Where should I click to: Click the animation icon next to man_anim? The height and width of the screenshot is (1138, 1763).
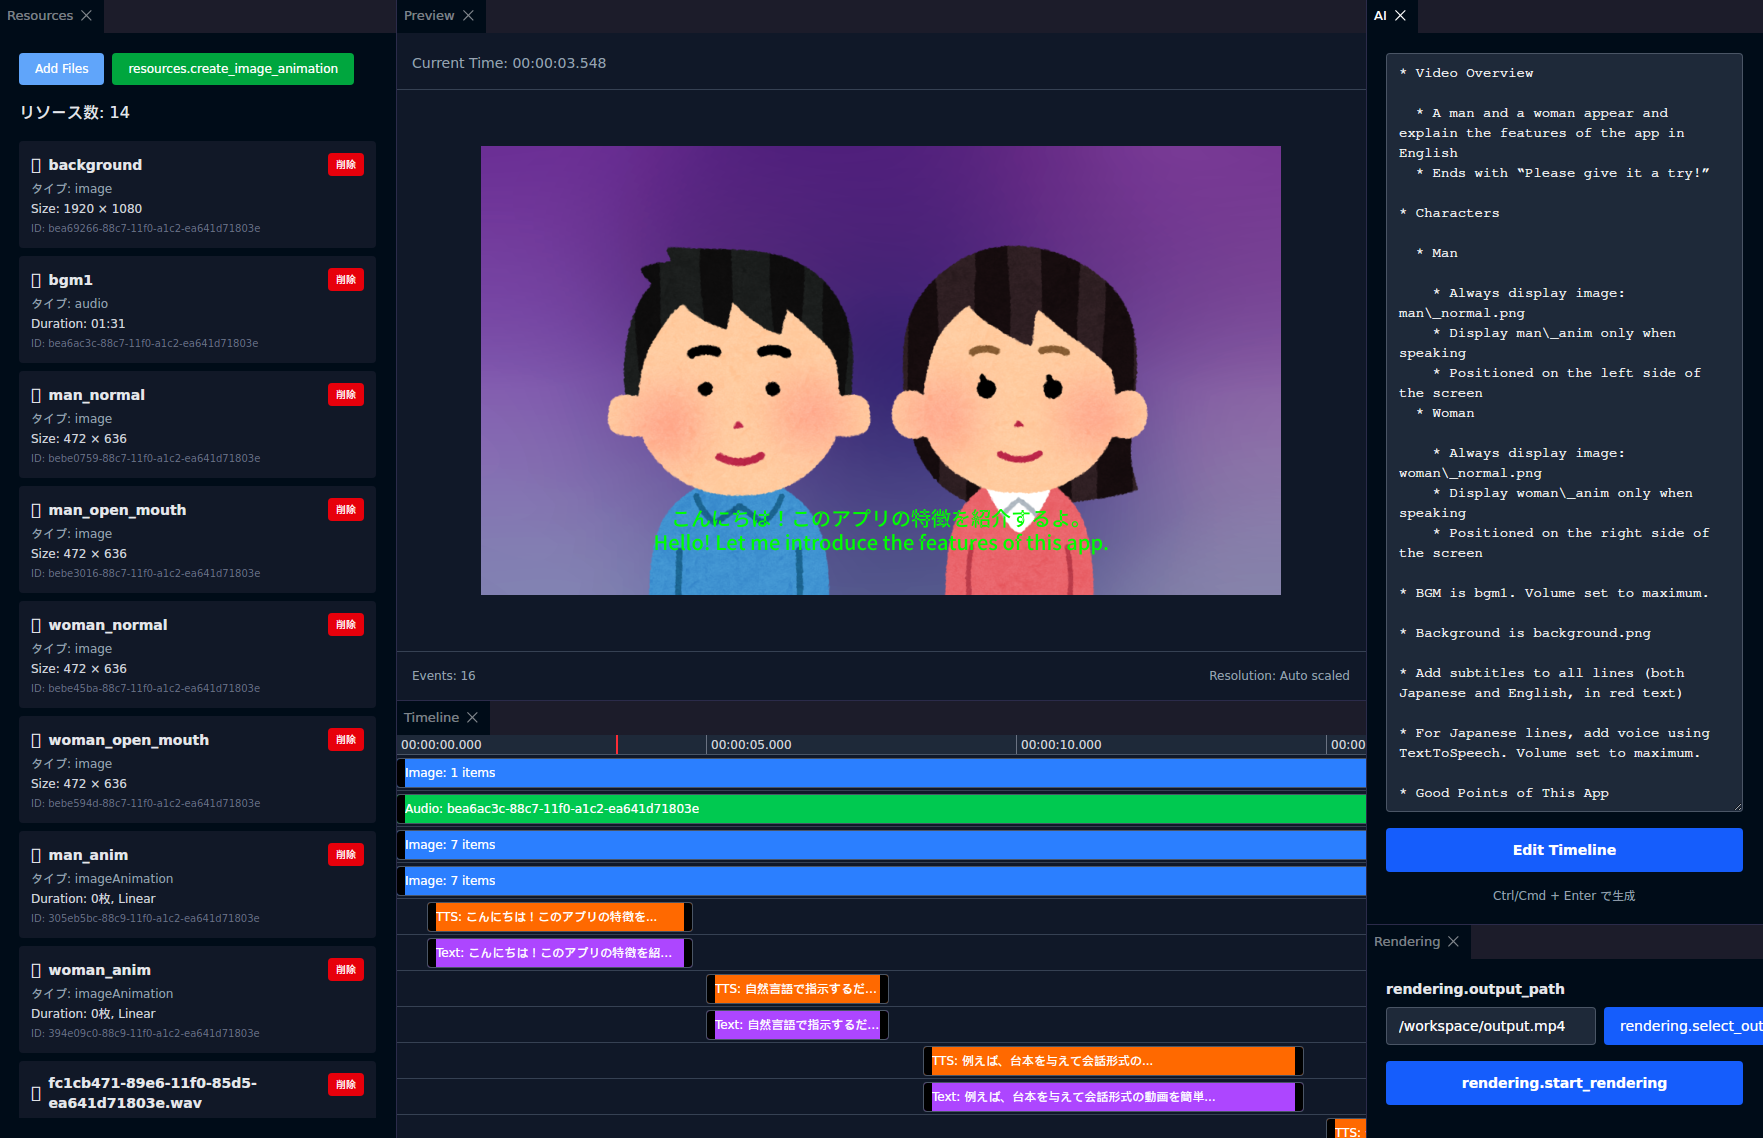(x=37, y=854)
